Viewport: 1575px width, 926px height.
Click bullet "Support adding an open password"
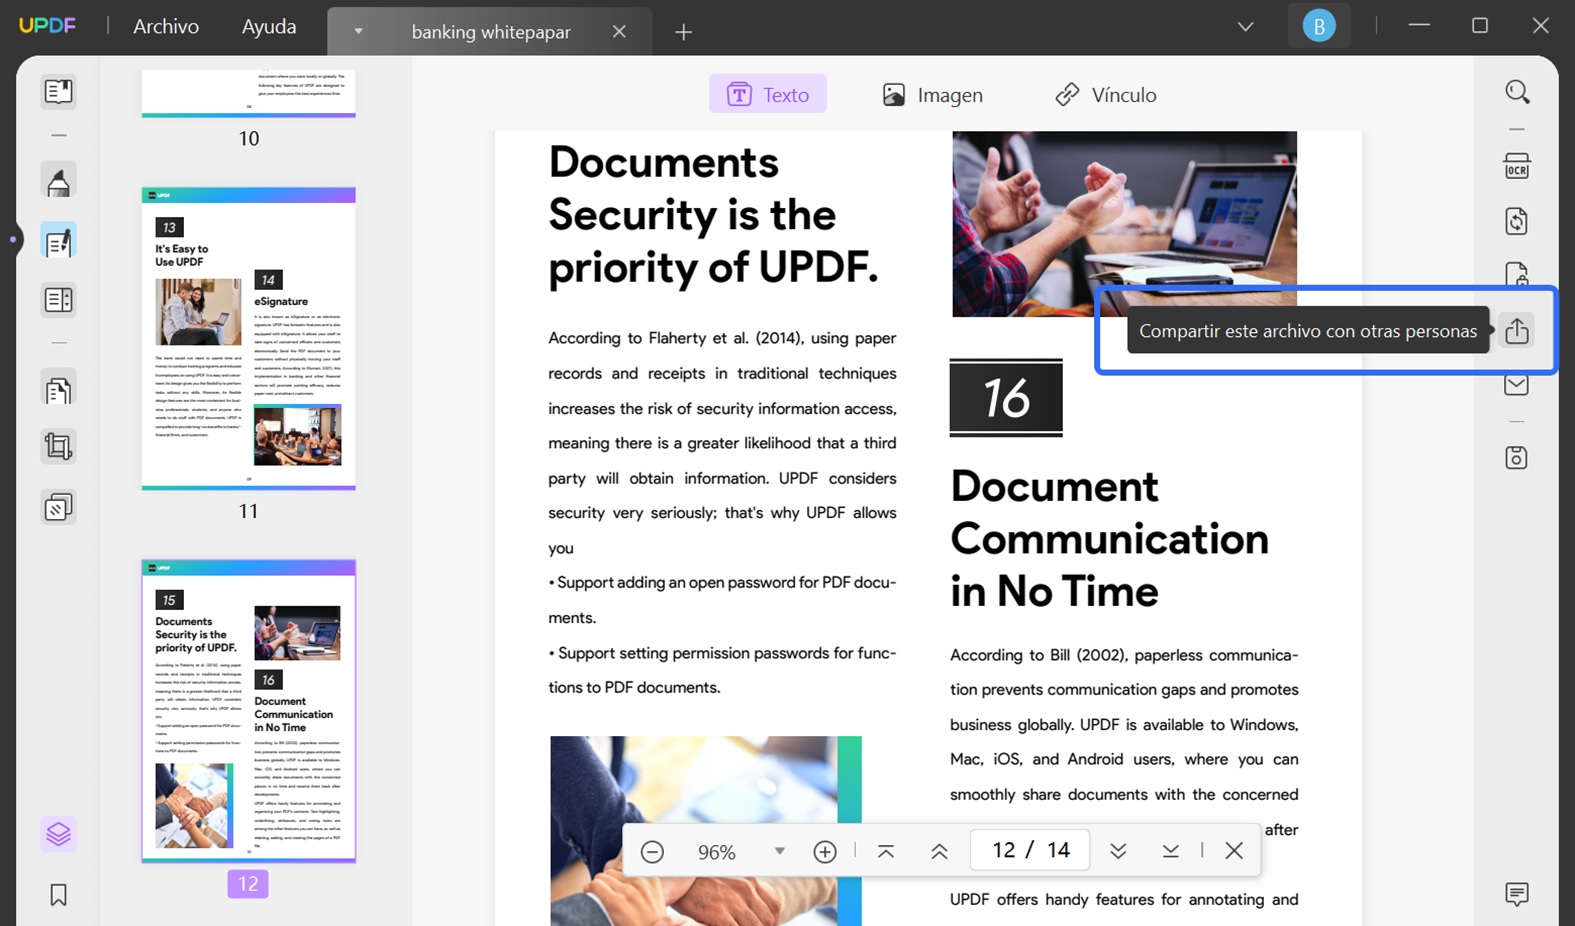point(722,600)
